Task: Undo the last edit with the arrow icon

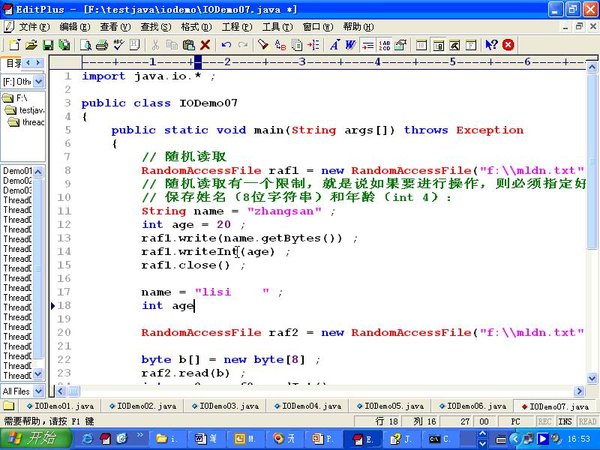Action: (x=226, y=45)
